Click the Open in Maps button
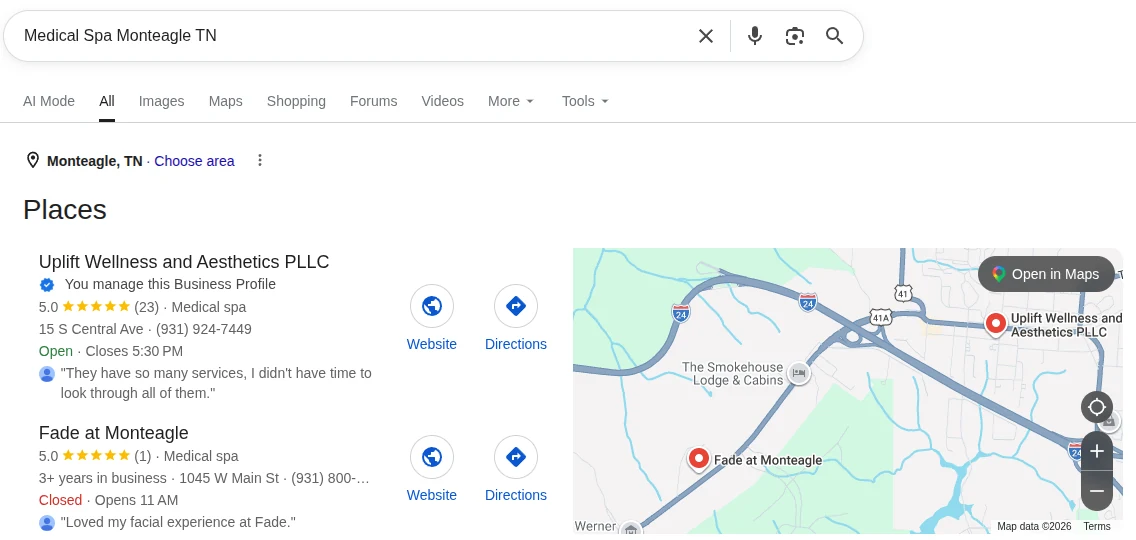The width and height of the screenshot is (1136, 540). coord(1046,274)
